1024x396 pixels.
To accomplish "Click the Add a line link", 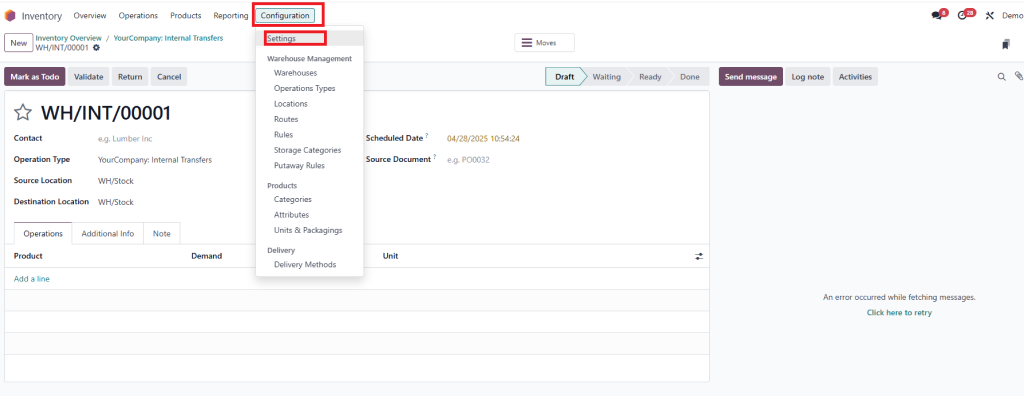I will click(x=31, y=279).
